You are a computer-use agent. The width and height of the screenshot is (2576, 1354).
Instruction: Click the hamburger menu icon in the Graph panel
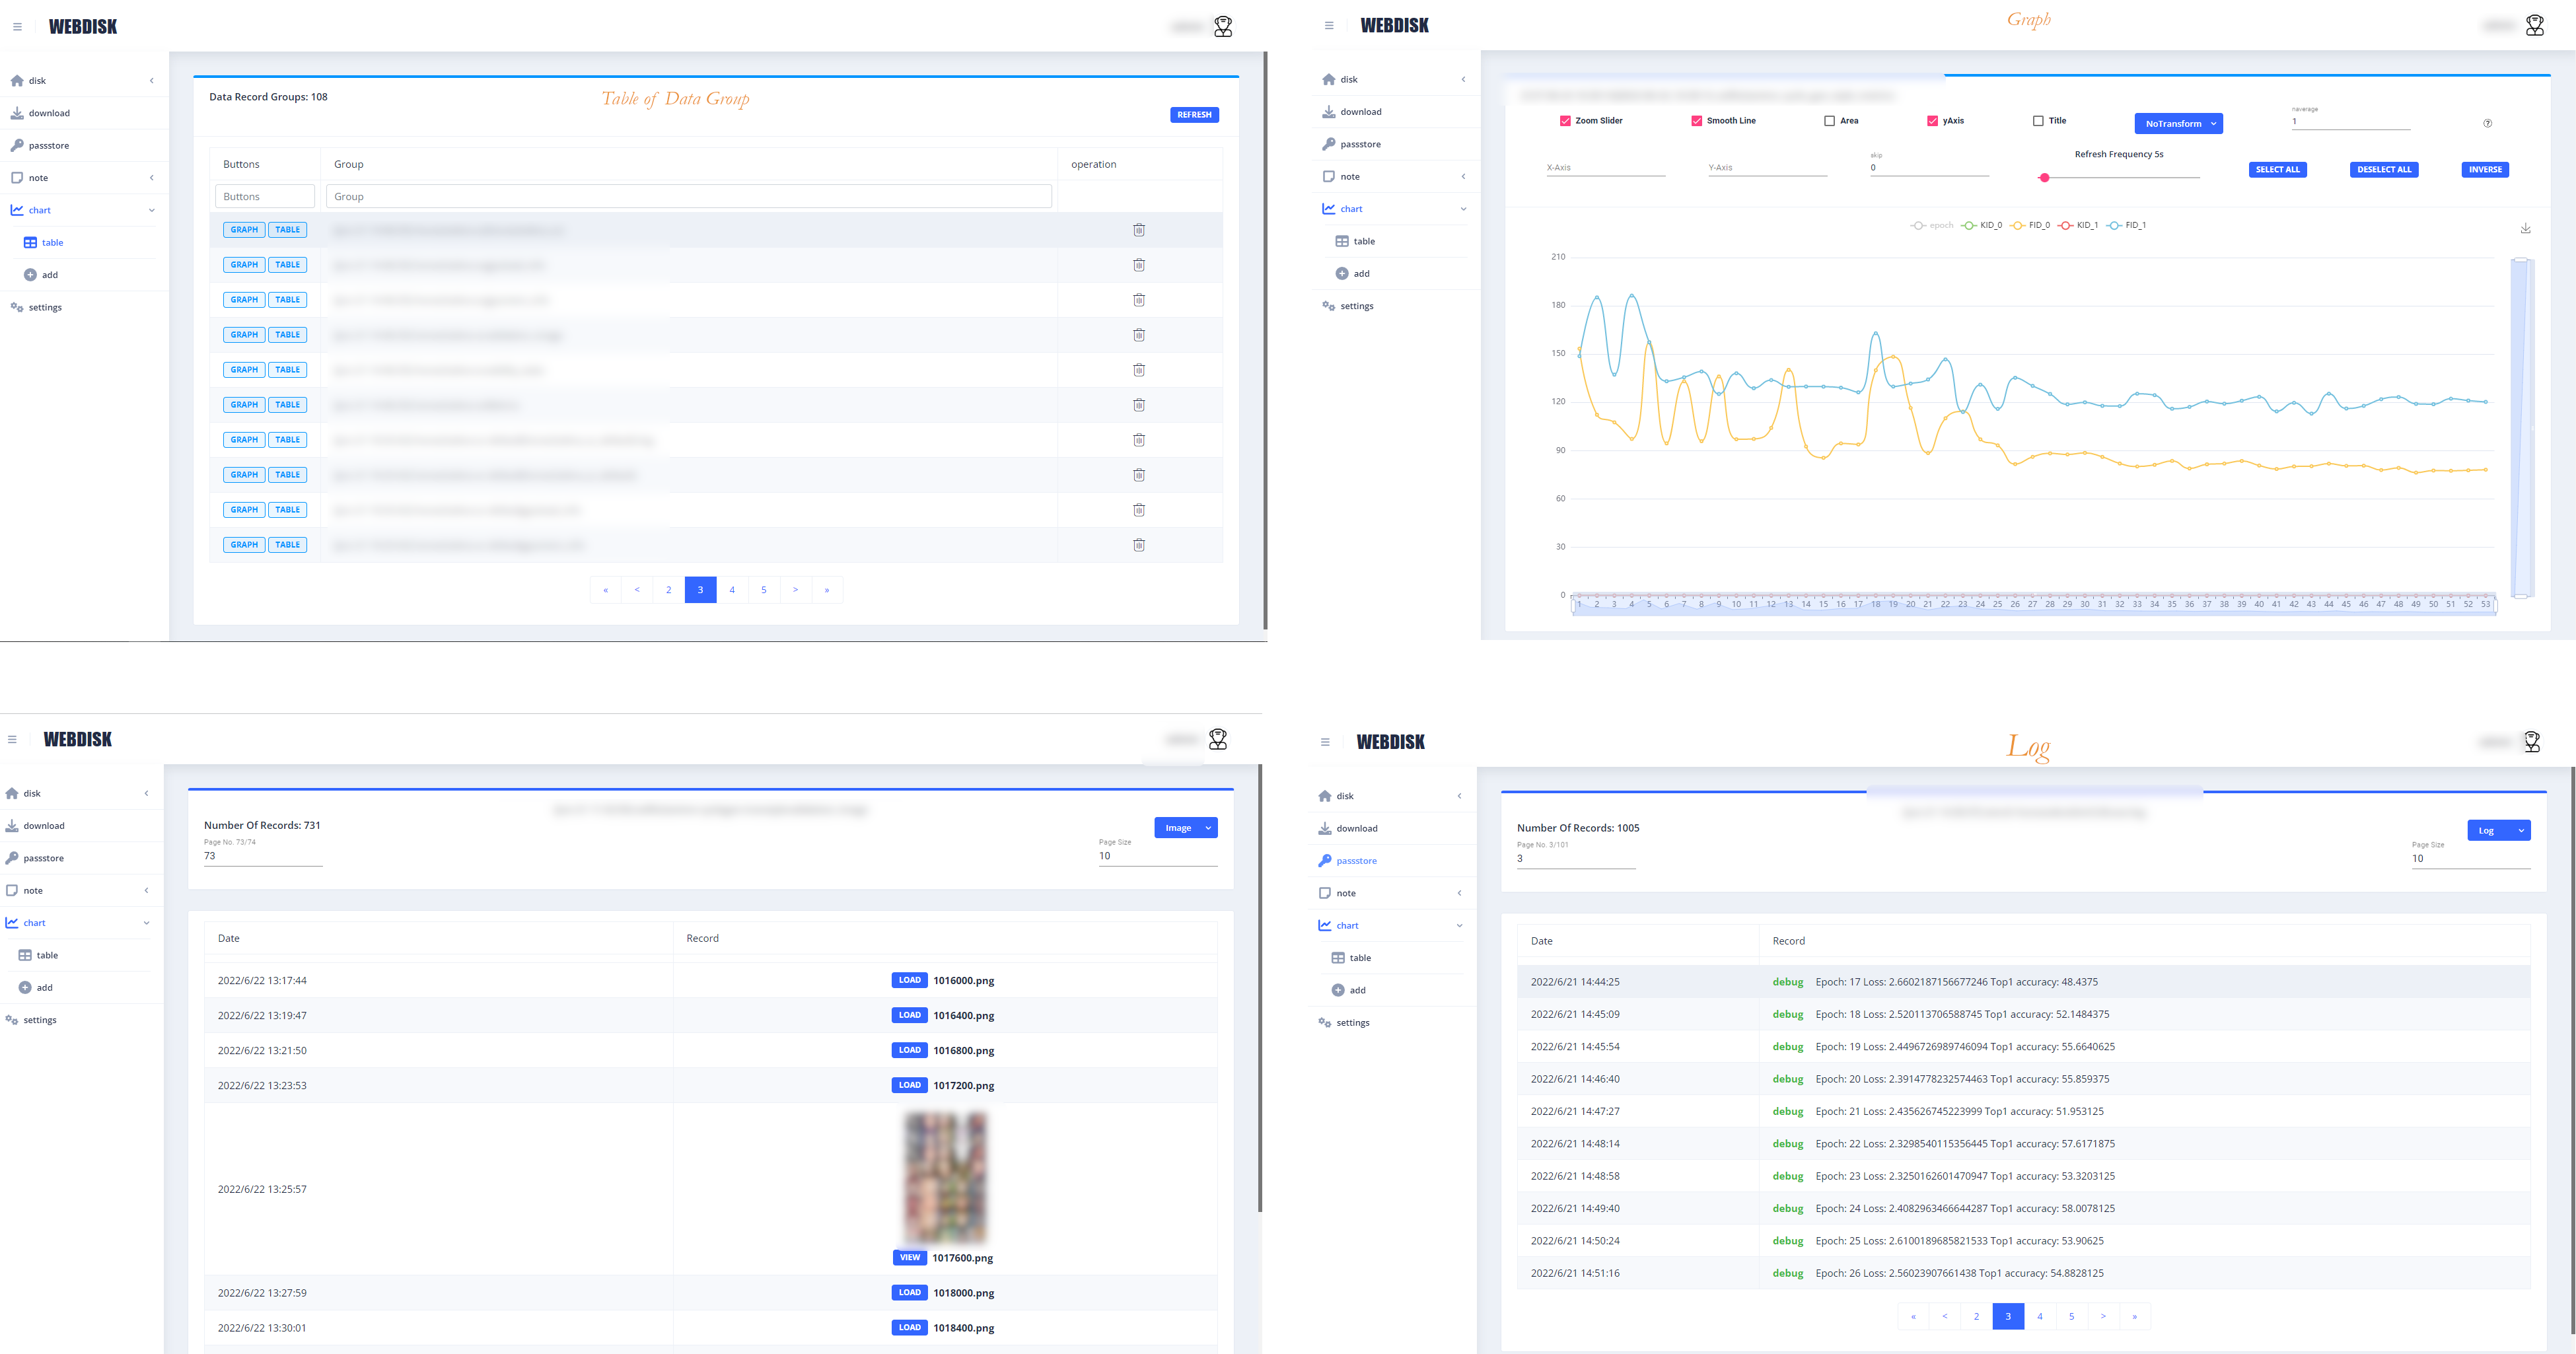[1329, 26]
